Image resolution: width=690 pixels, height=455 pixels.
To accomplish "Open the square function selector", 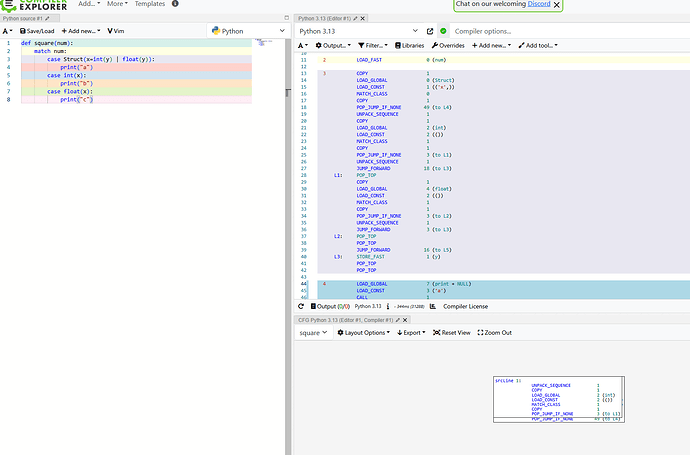I will [313, 333].
